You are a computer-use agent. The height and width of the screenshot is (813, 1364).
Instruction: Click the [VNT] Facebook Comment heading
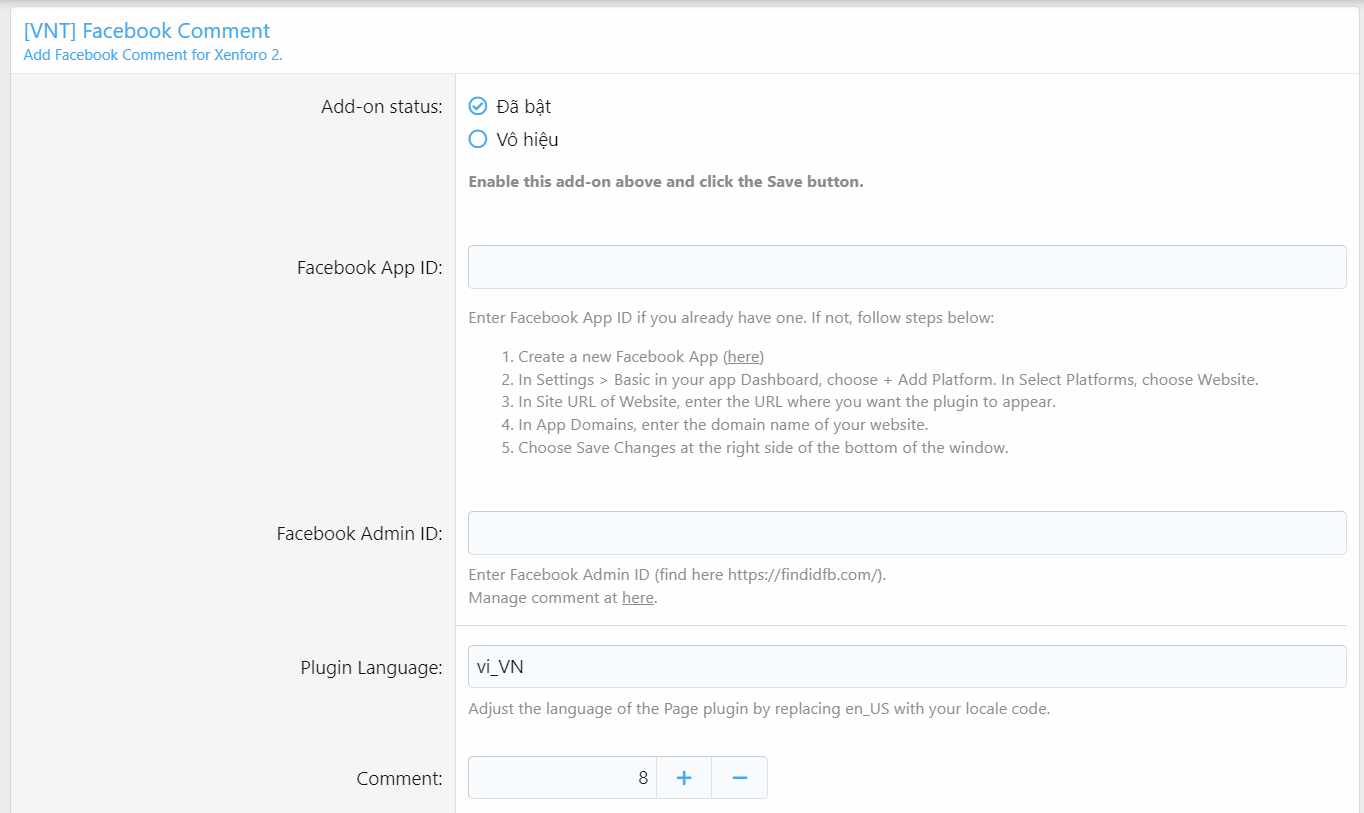click(x=147, y=31)
